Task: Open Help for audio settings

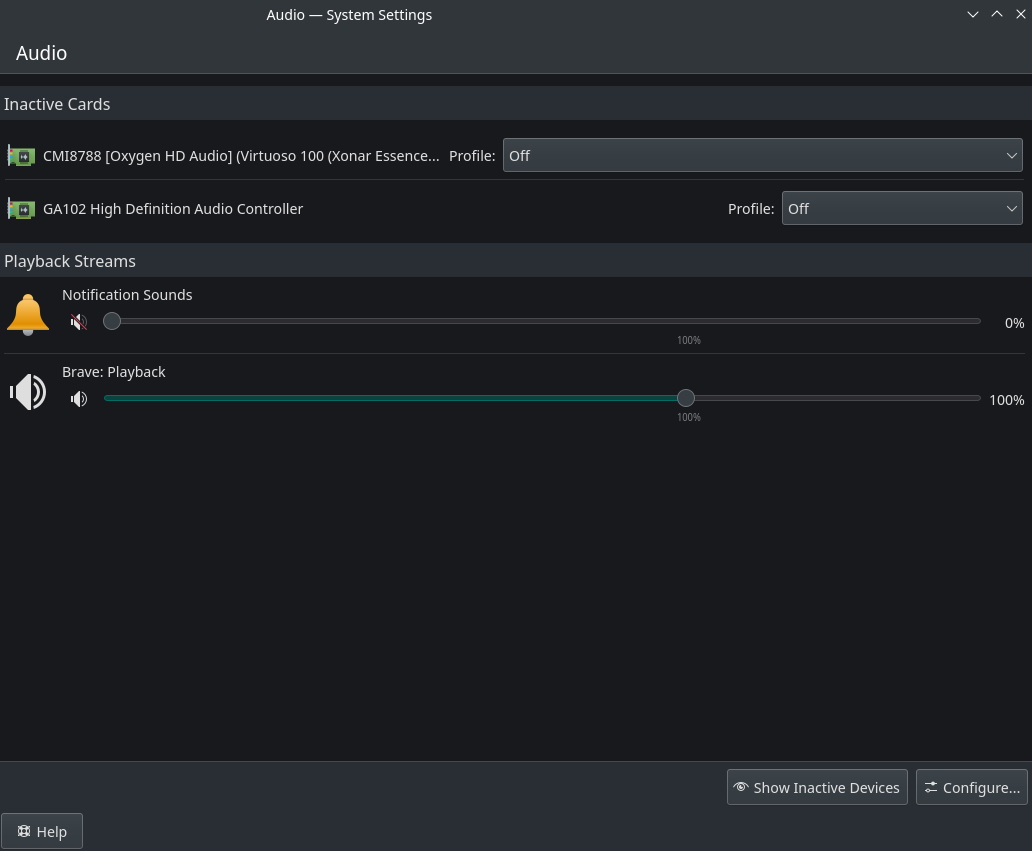Action: [x=42, y=831]
